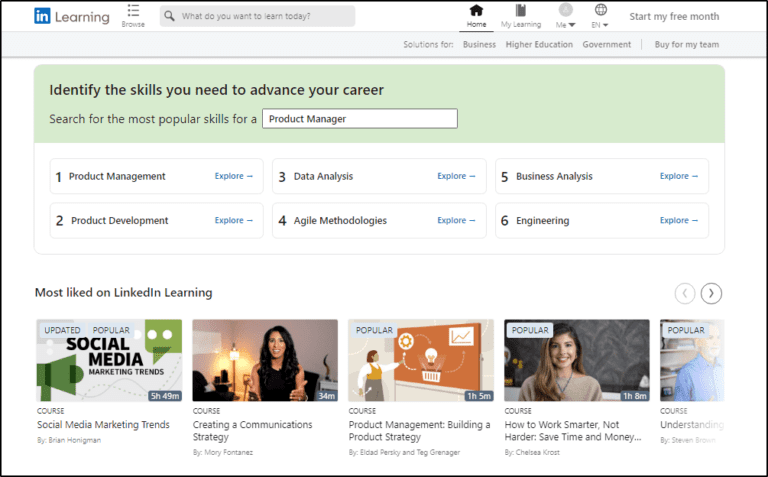Image resolution: width=768 pixels, height=477 pixels.
Task: Open the Steven Brown course thumbnail
Action: click(x=692, y=360)
